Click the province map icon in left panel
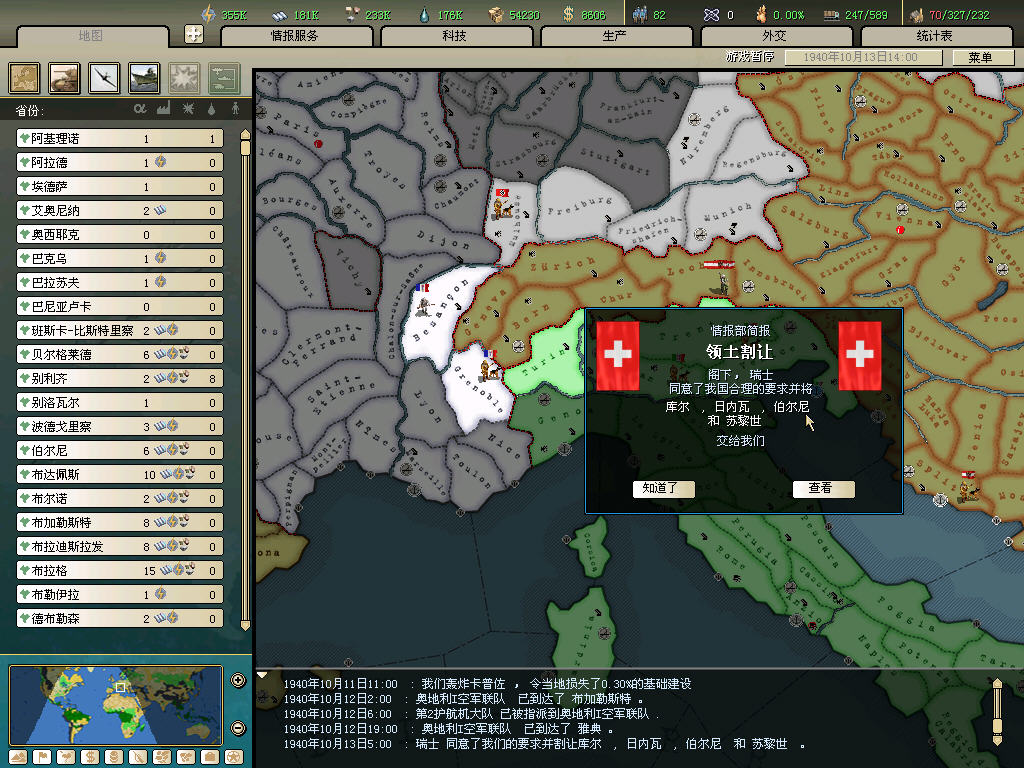1024x768 pixels. 25,78
